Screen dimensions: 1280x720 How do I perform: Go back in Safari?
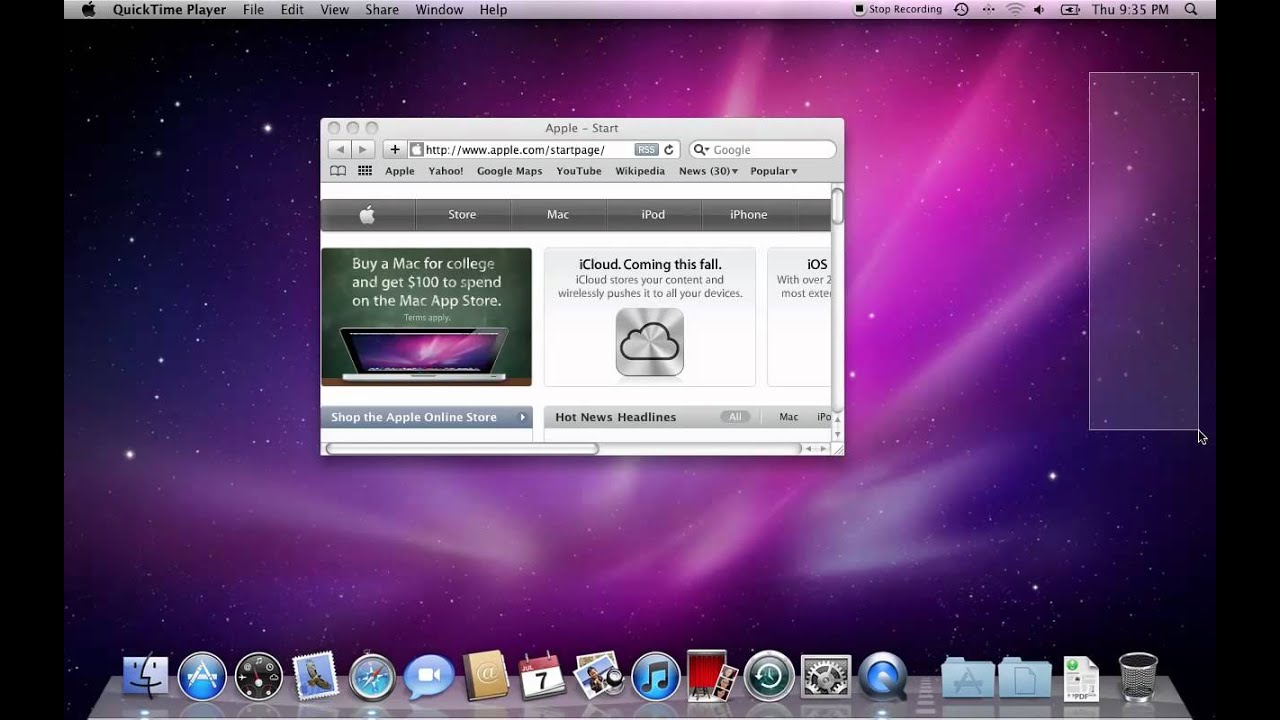pos(339,149)
